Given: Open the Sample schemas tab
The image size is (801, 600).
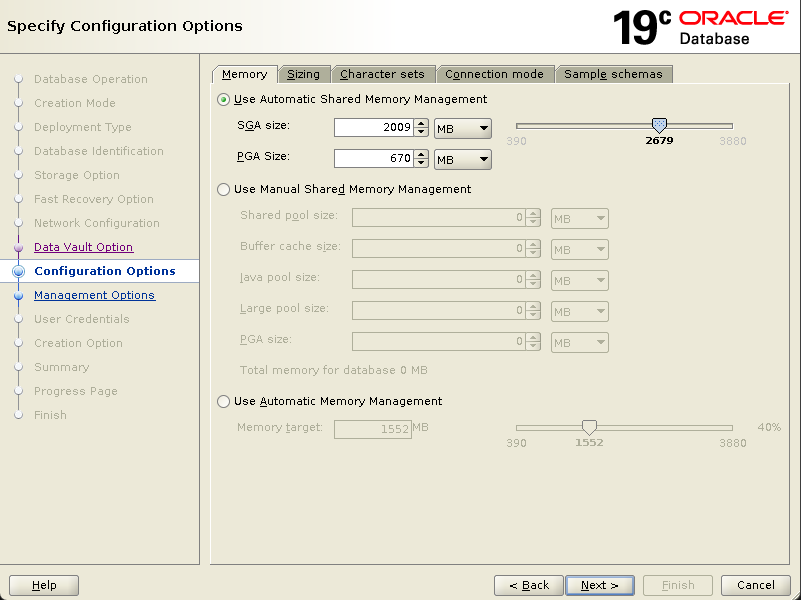Looking at the screenshot, I should click(x=614, y=75).
